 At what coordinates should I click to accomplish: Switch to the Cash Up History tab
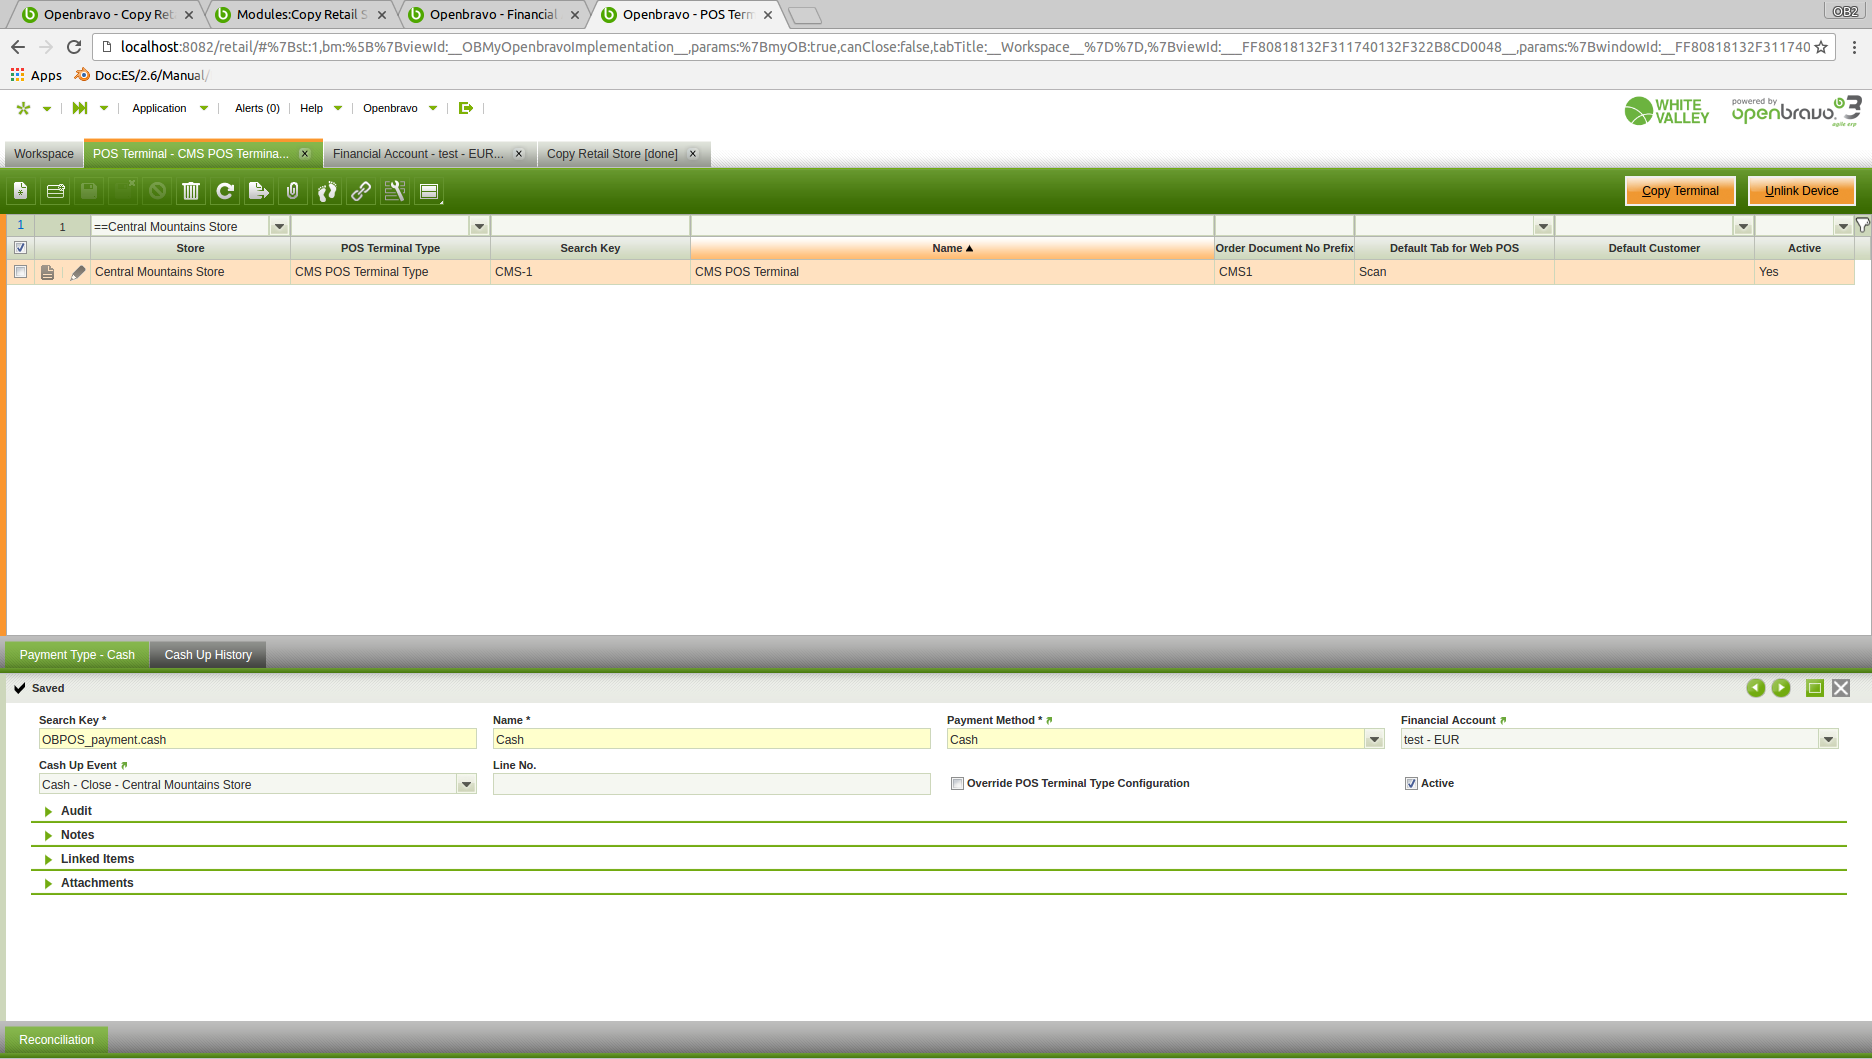point(208,655)
